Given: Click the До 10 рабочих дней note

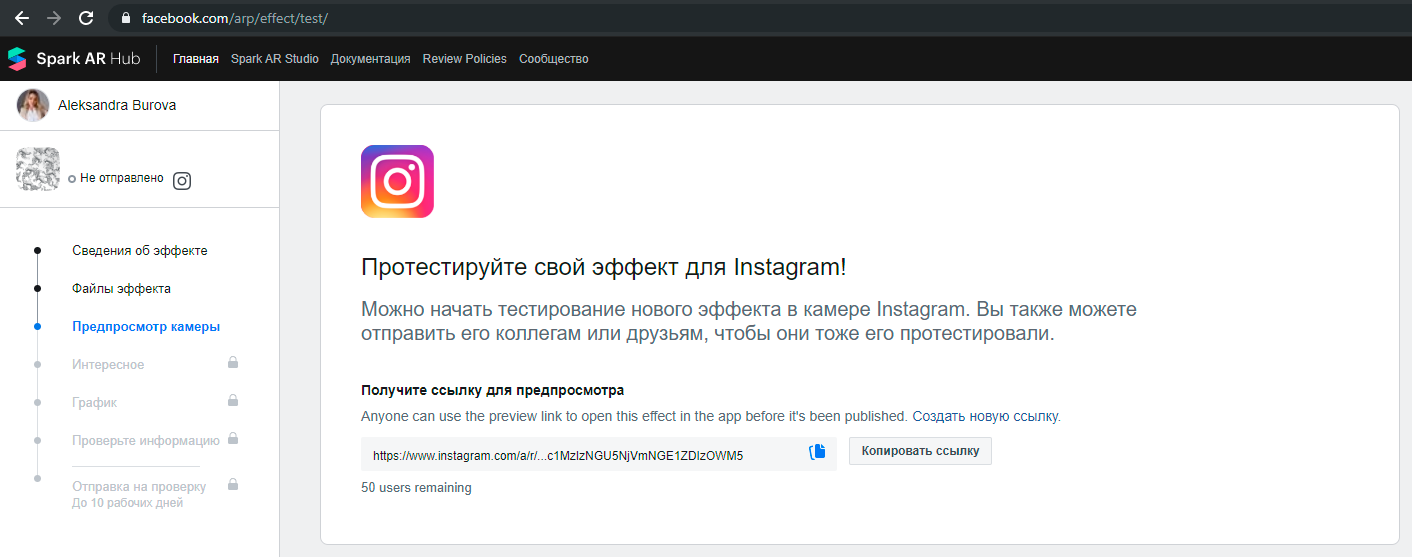Looking at the screenshot, I should tap(127, 503).
